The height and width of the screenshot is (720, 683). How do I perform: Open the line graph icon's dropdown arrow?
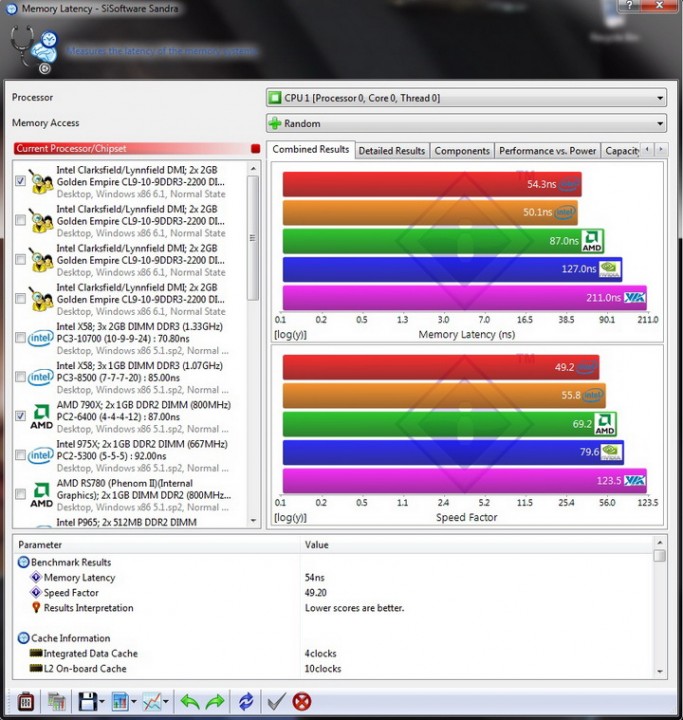(166, 702)
